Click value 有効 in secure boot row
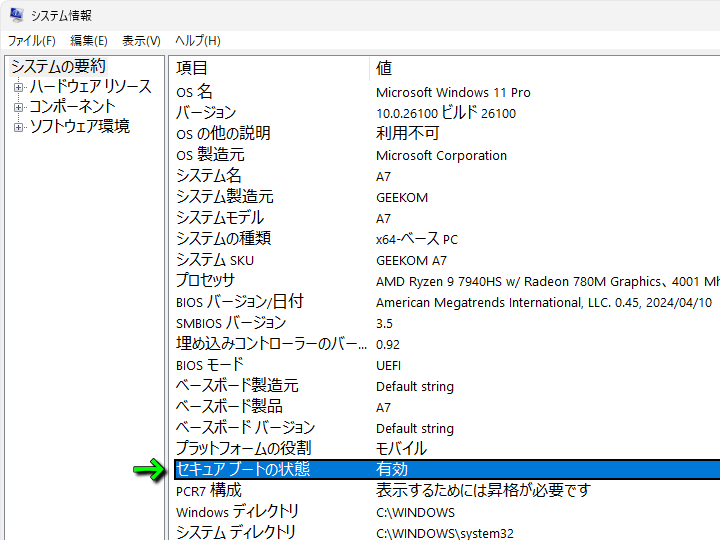Image resolution: width=720 pixels, height=540 pixels. pos(392,469)
